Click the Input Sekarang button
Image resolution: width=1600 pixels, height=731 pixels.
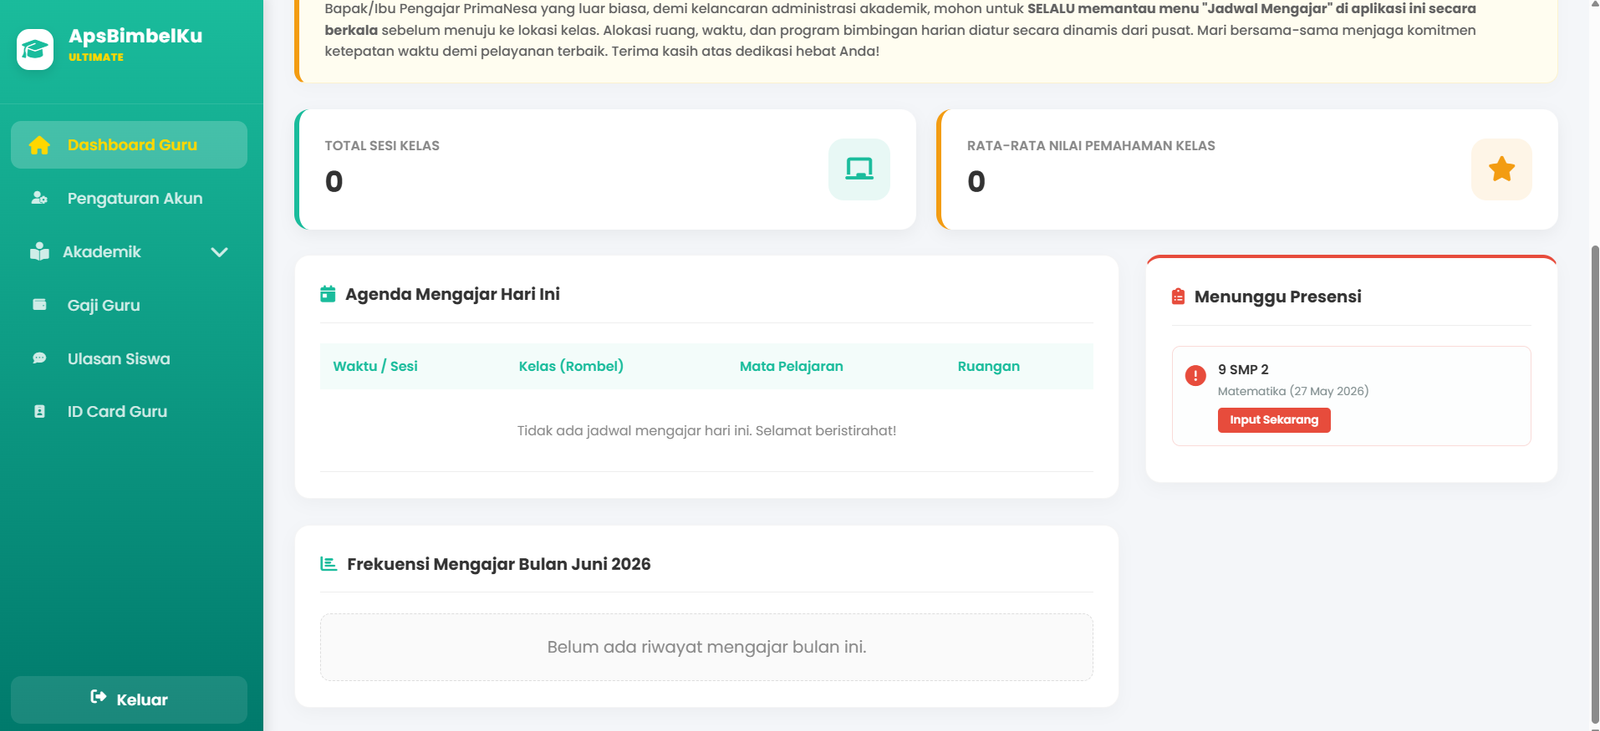(x=1274, y=420)
